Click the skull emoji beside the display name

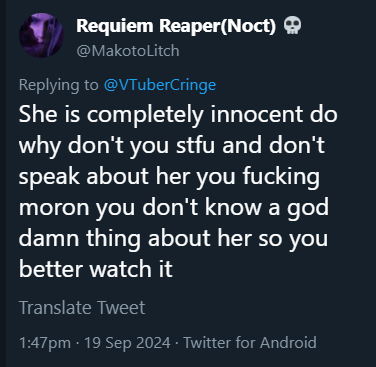click(x=292, y=26)
